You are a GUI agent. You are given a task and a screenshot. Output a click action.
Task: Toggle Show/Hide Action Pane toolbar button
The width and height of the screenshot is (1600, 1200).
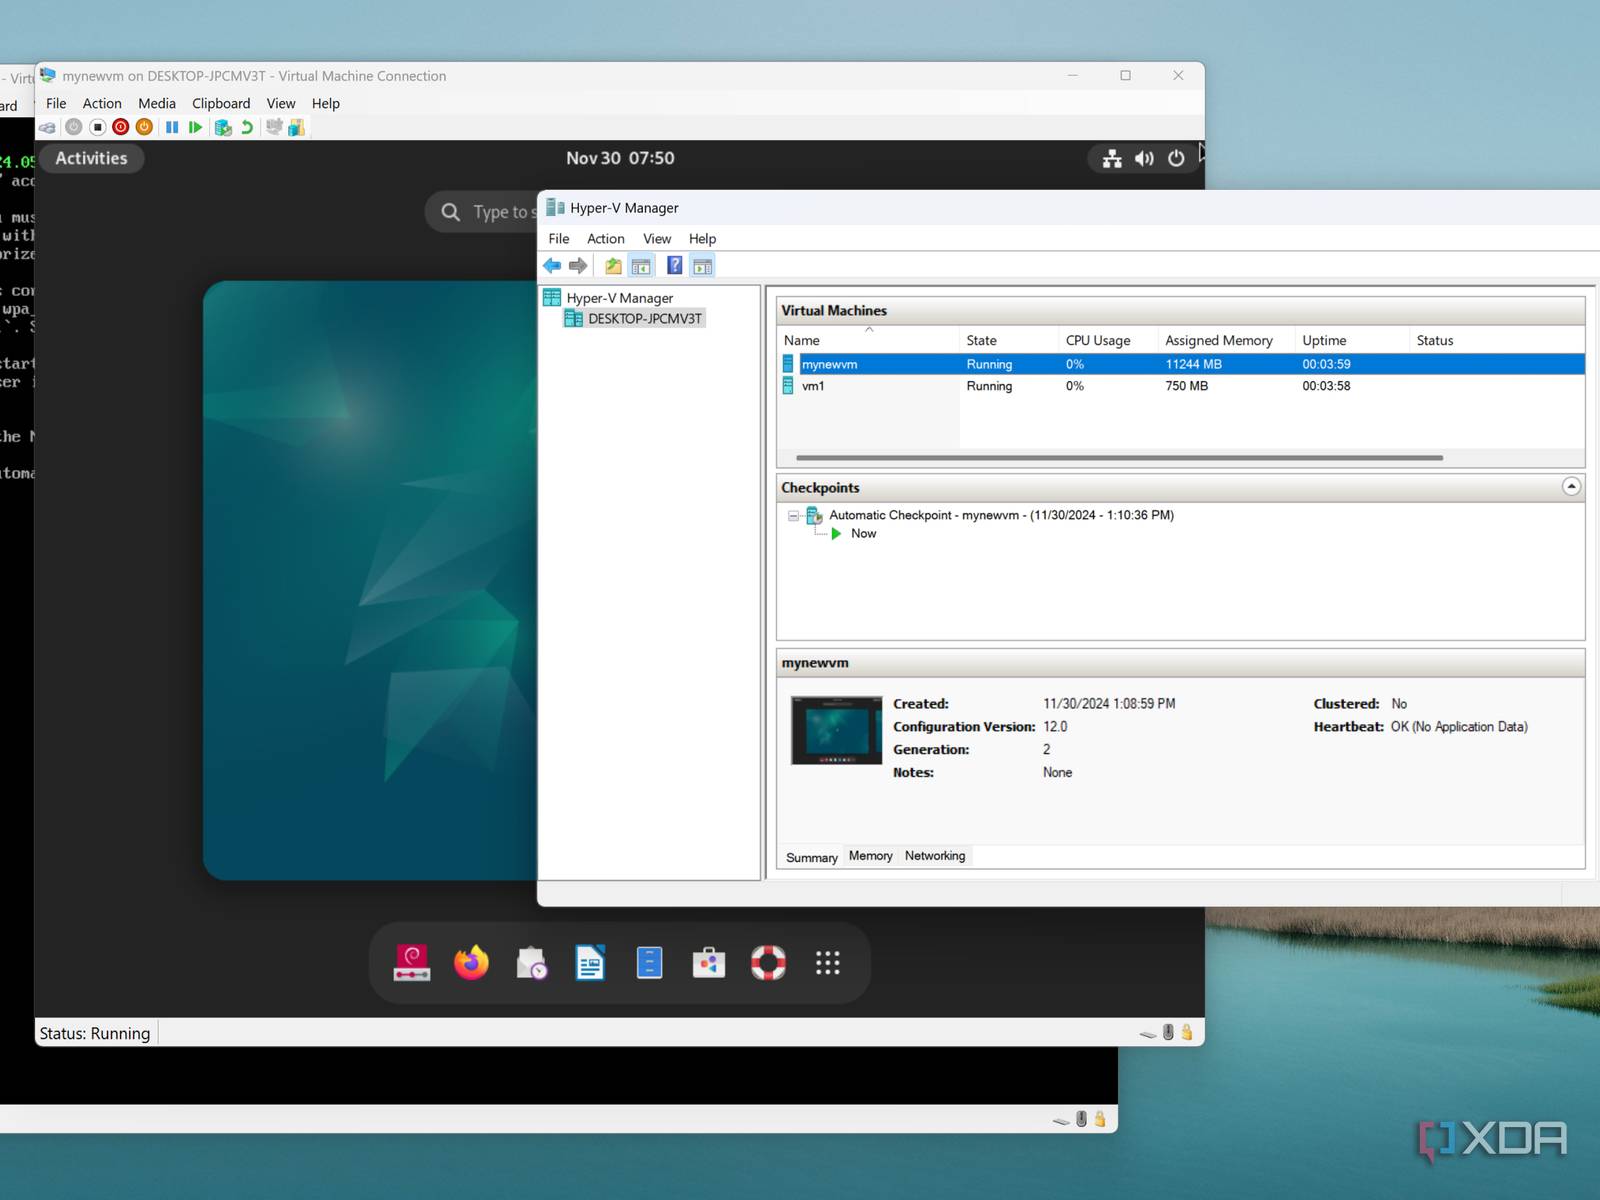703,266
